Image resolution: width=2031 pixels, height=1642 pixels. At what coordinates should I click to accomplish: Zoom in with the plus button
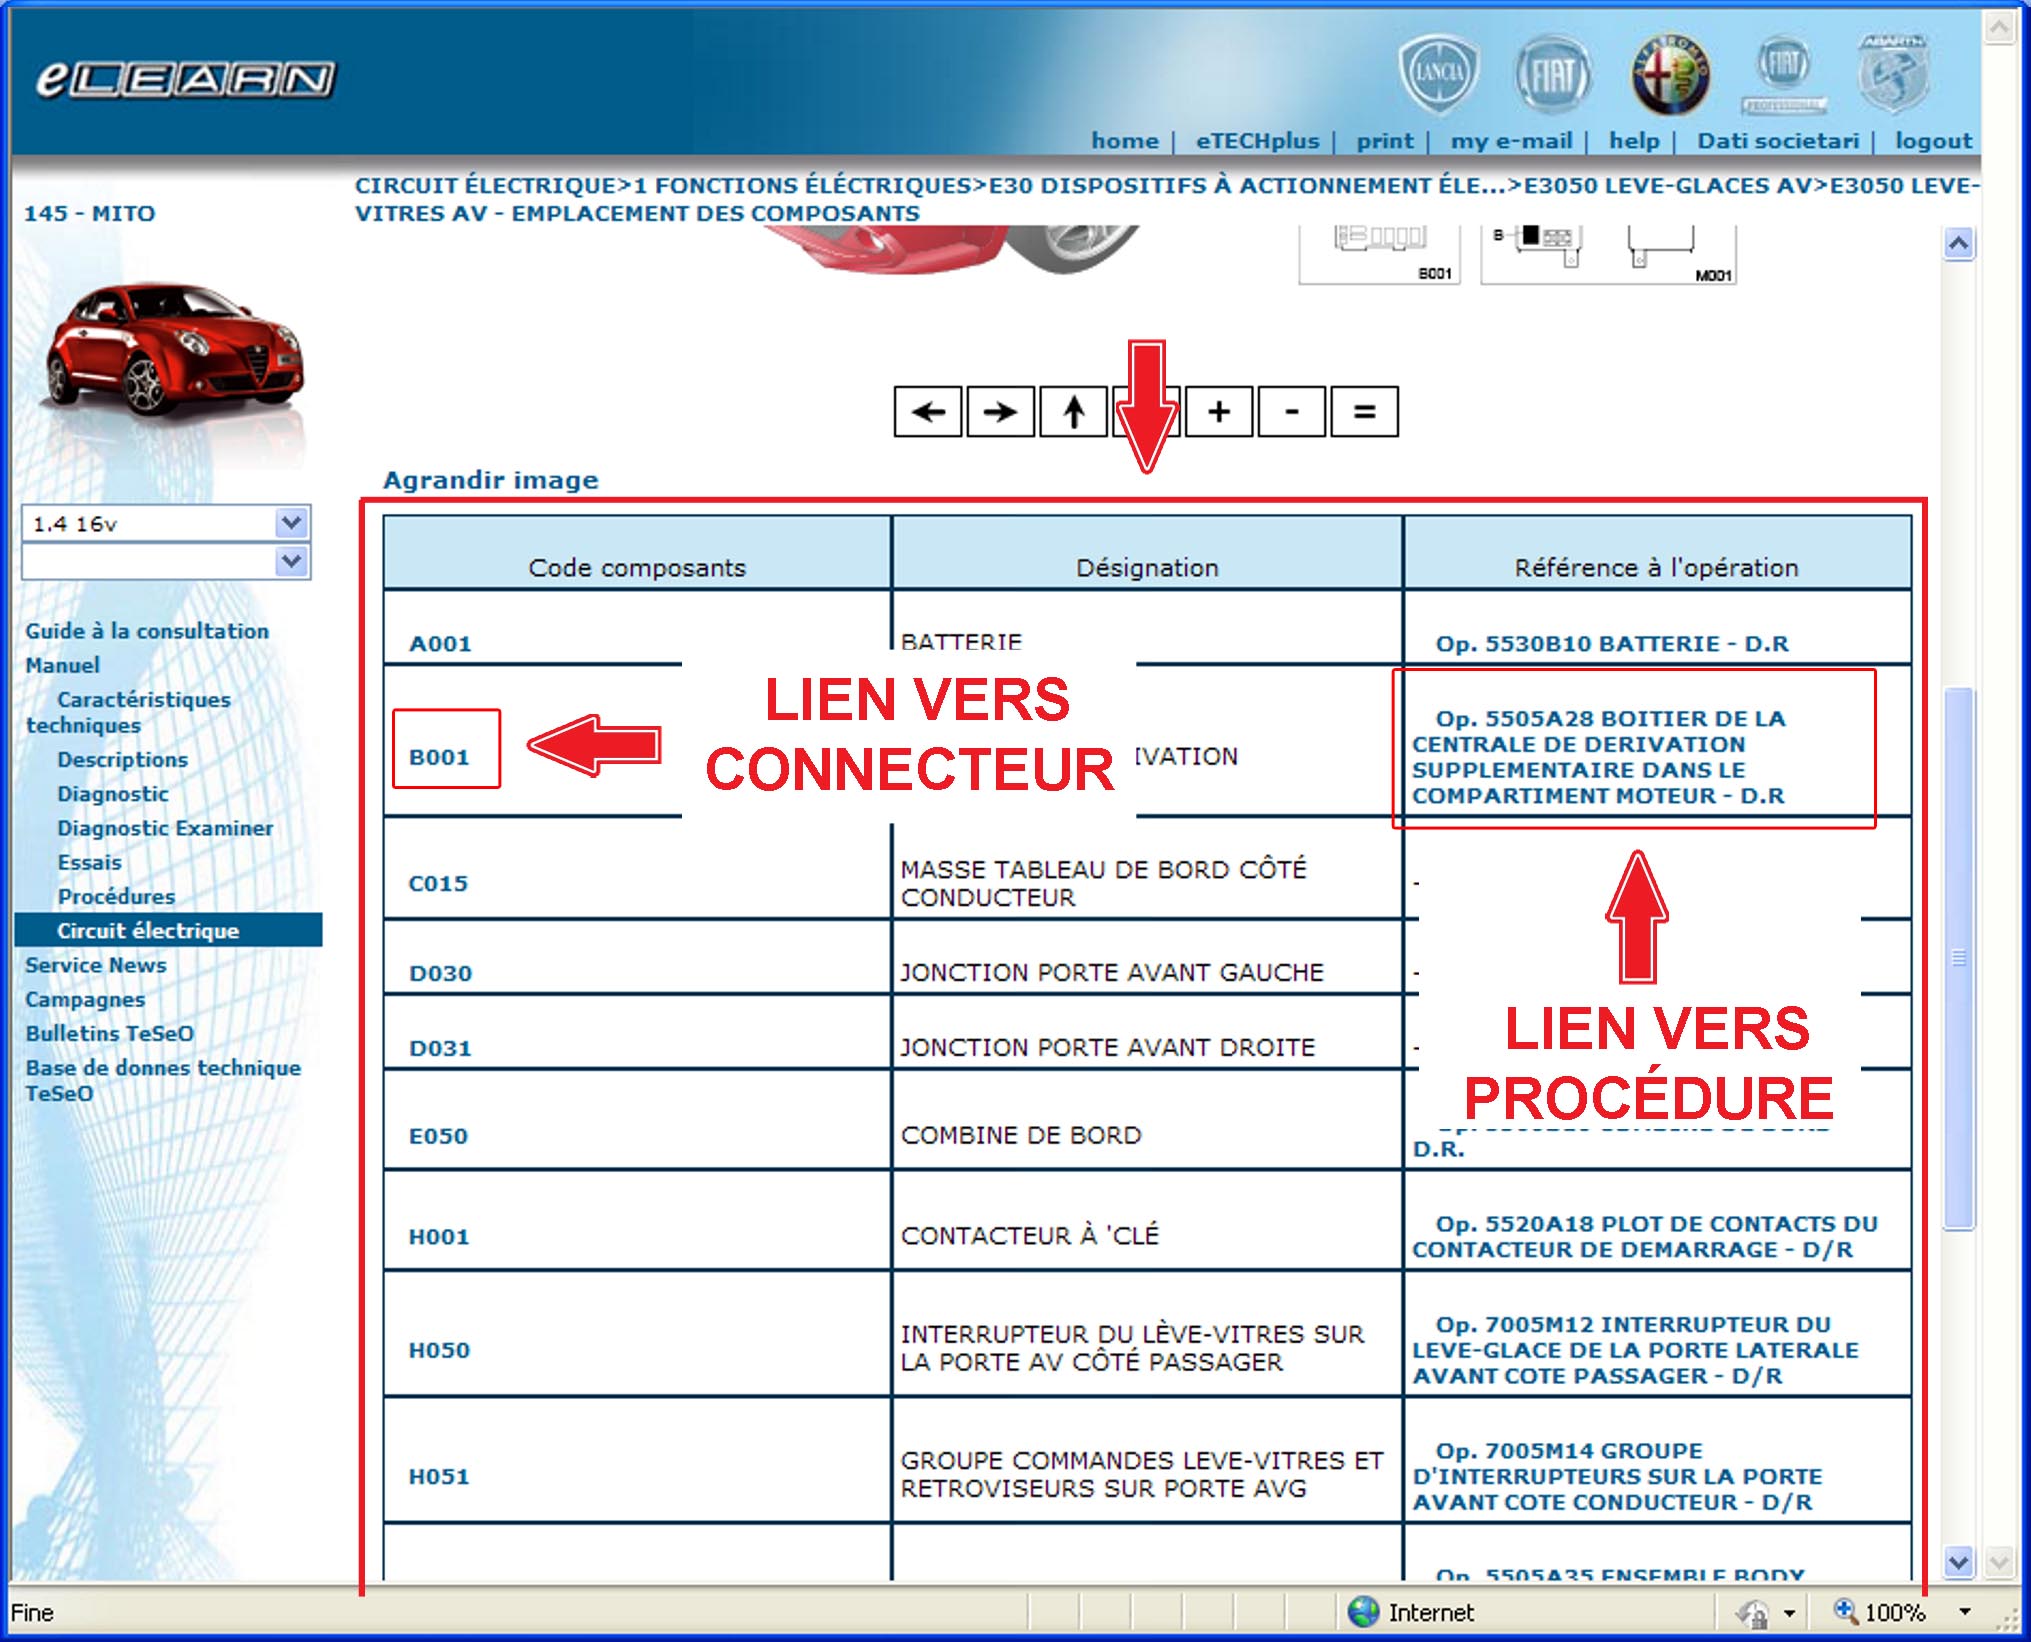point(1218,412)
